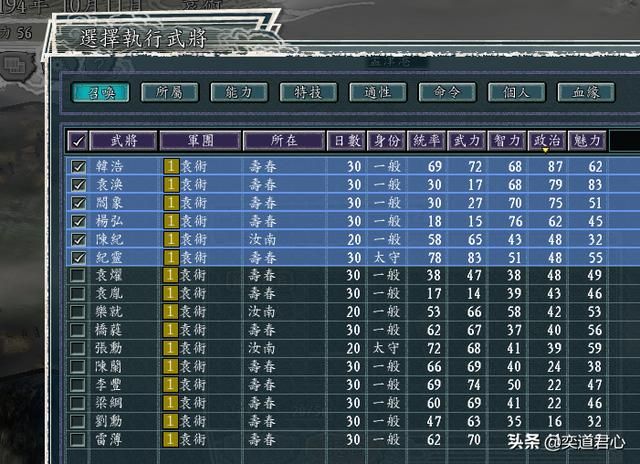Select officer name 李豐

[109, 384]
